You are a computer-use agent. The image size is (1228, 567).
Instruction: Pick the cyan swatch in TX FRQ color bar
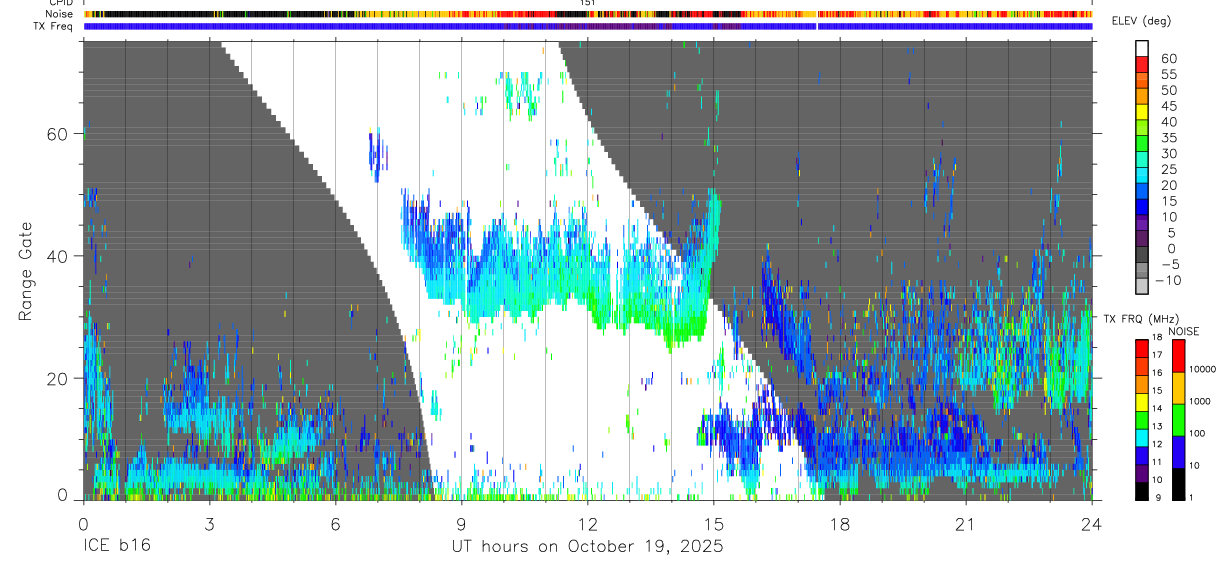(x=1142, y=437)
